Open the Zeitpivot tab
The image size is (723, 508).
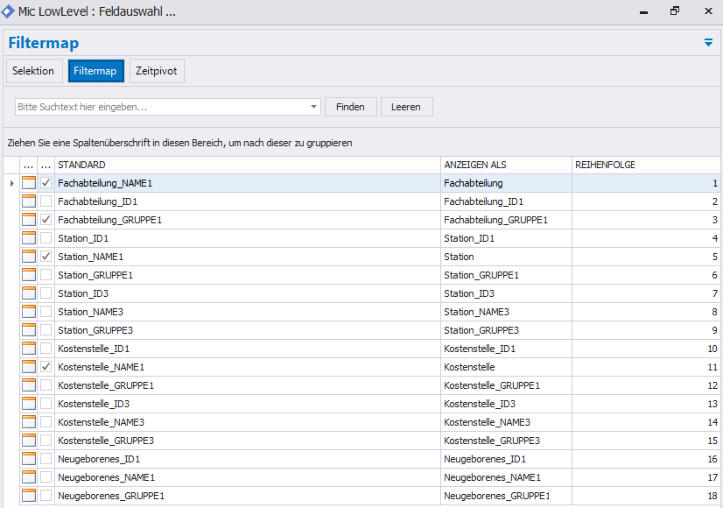tap(157, 71)
